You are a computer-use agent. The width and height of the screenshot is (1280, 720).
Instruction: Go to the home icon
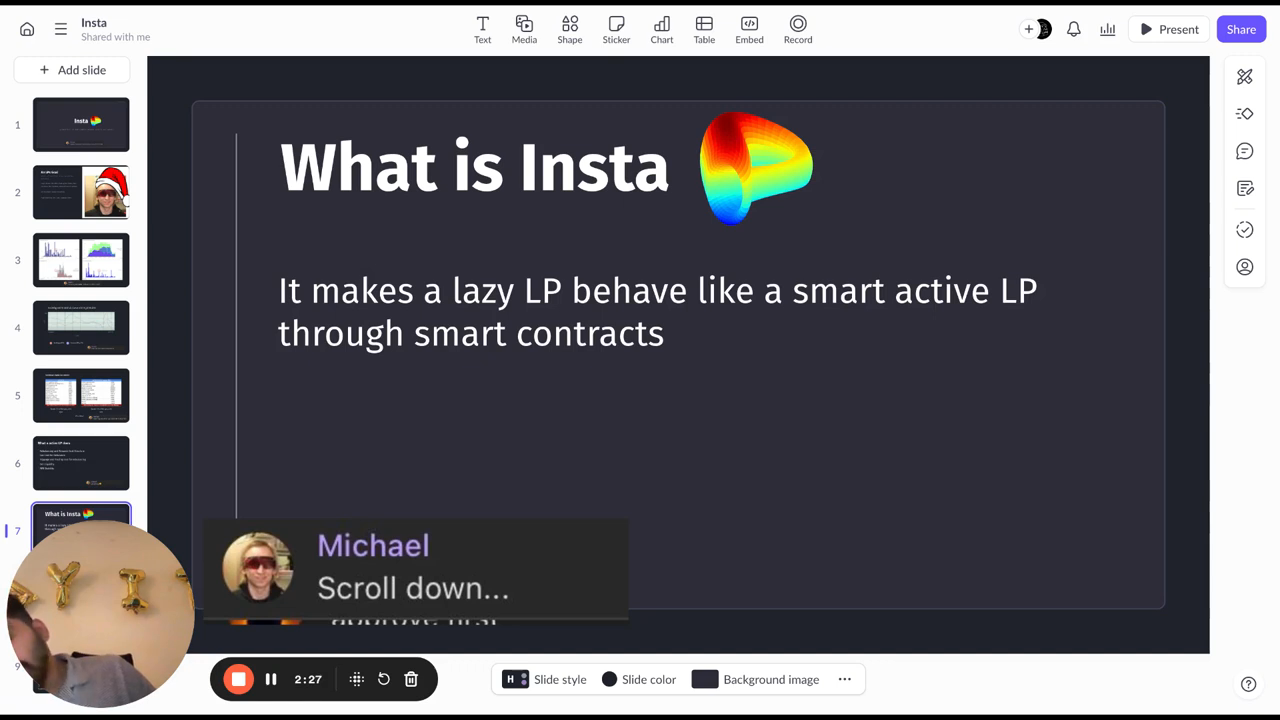(x=27, y=30)
